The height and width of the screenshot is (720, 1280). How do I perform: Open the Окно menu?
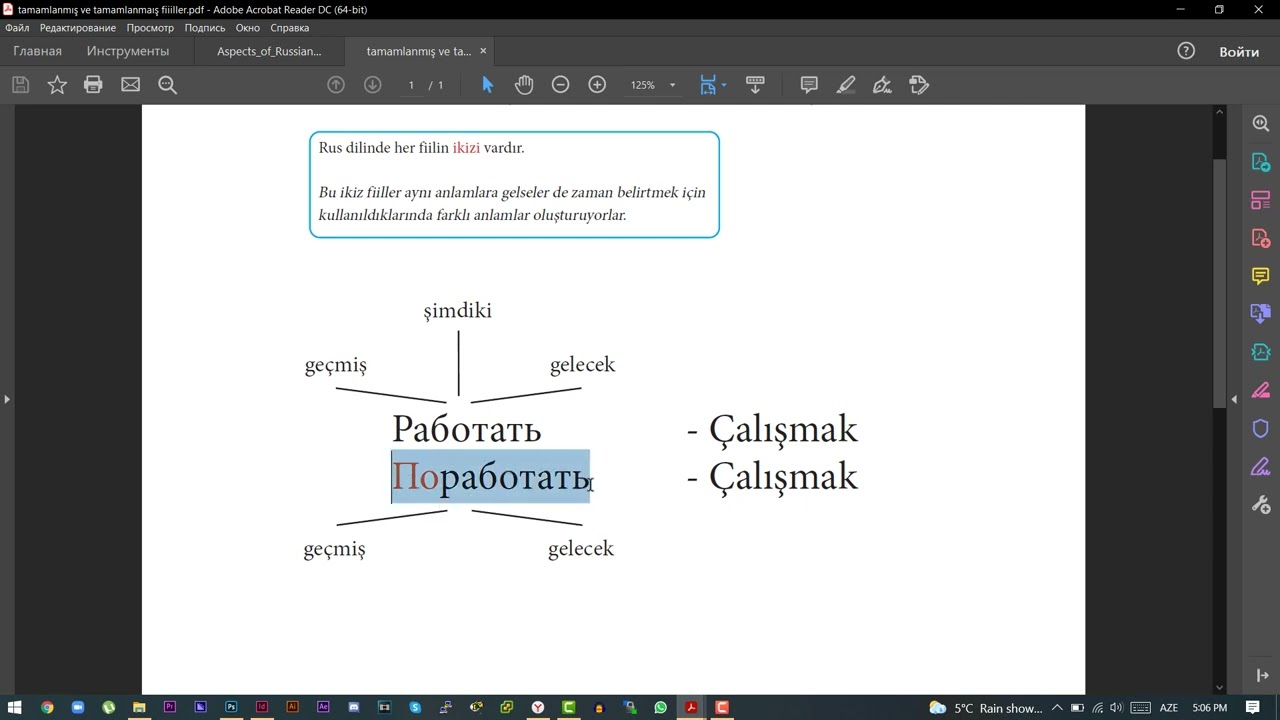[248, 28]
